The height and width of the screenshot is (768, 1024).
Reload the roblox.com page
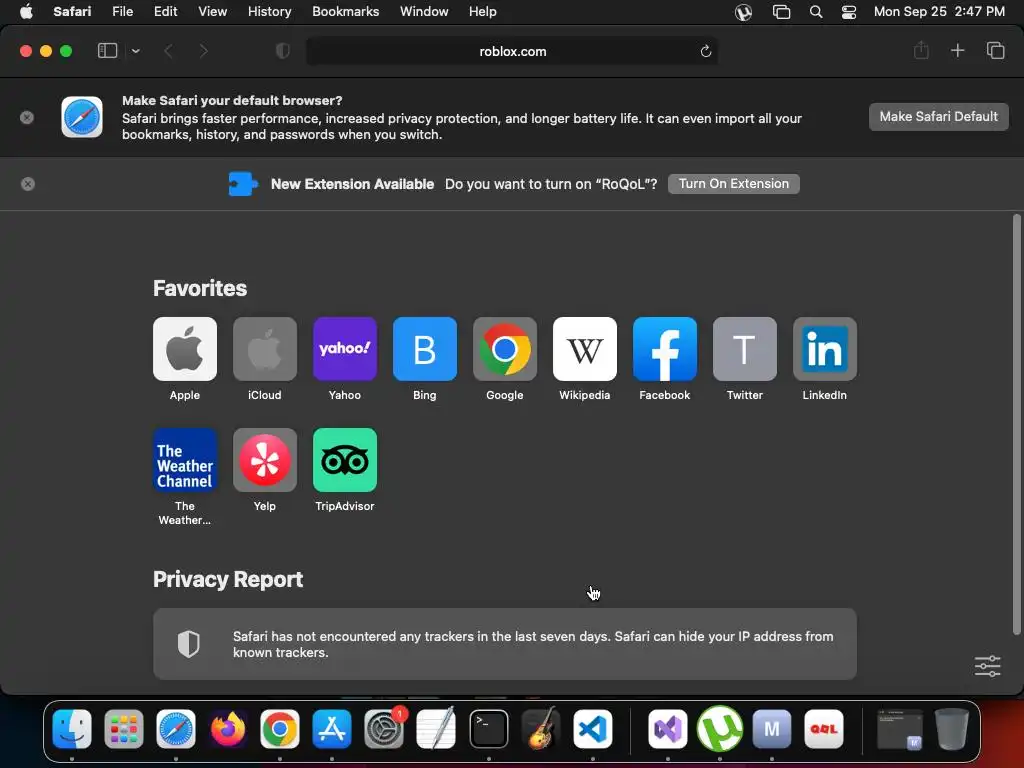(705, 51)
